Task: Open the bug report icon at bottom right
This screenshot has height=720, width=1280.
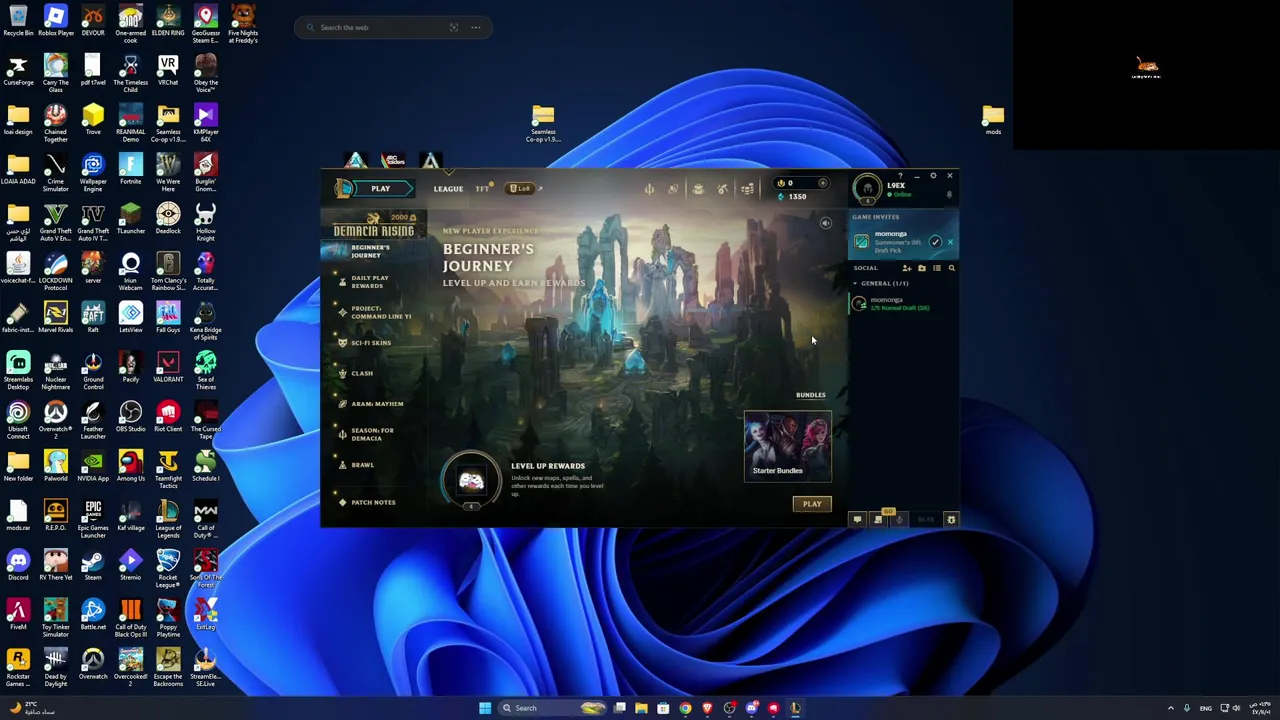Action: click(x=951, y=519)
